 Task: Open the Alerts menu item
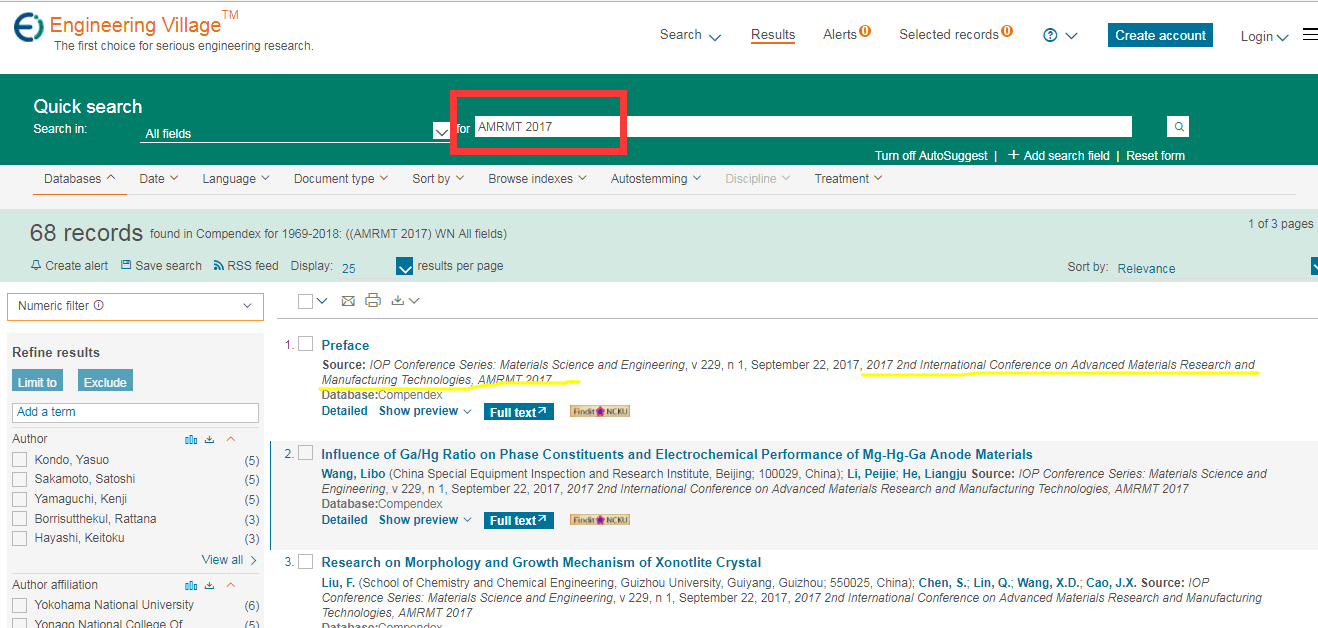[840, 35]
